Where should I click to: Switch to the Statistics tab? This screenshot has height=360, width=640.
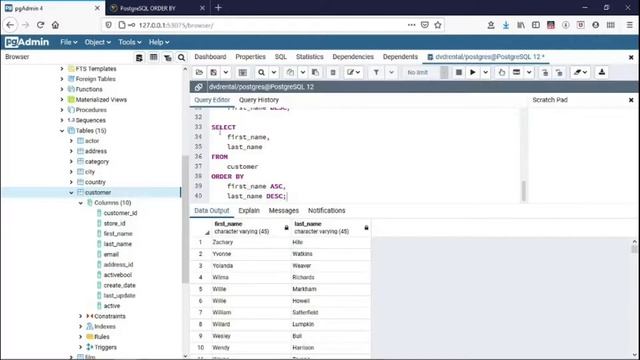(309, 57)
